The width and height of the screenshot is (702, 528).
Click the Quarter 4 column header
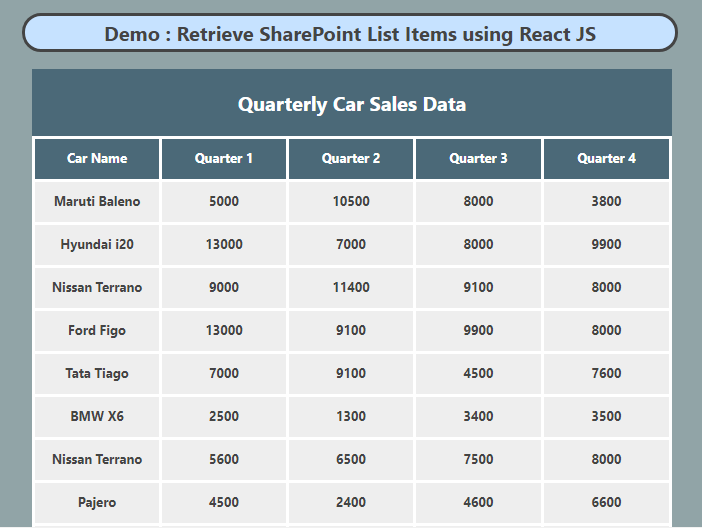pos(606,159)
